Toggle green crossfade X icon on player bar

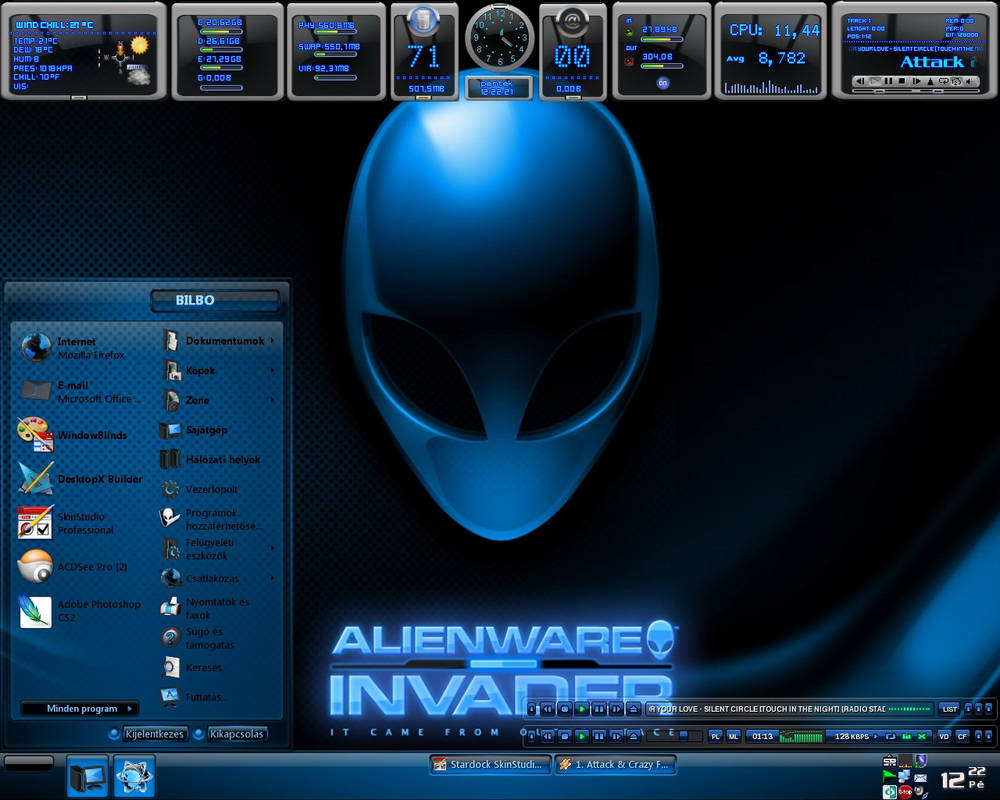click(922, 736)
